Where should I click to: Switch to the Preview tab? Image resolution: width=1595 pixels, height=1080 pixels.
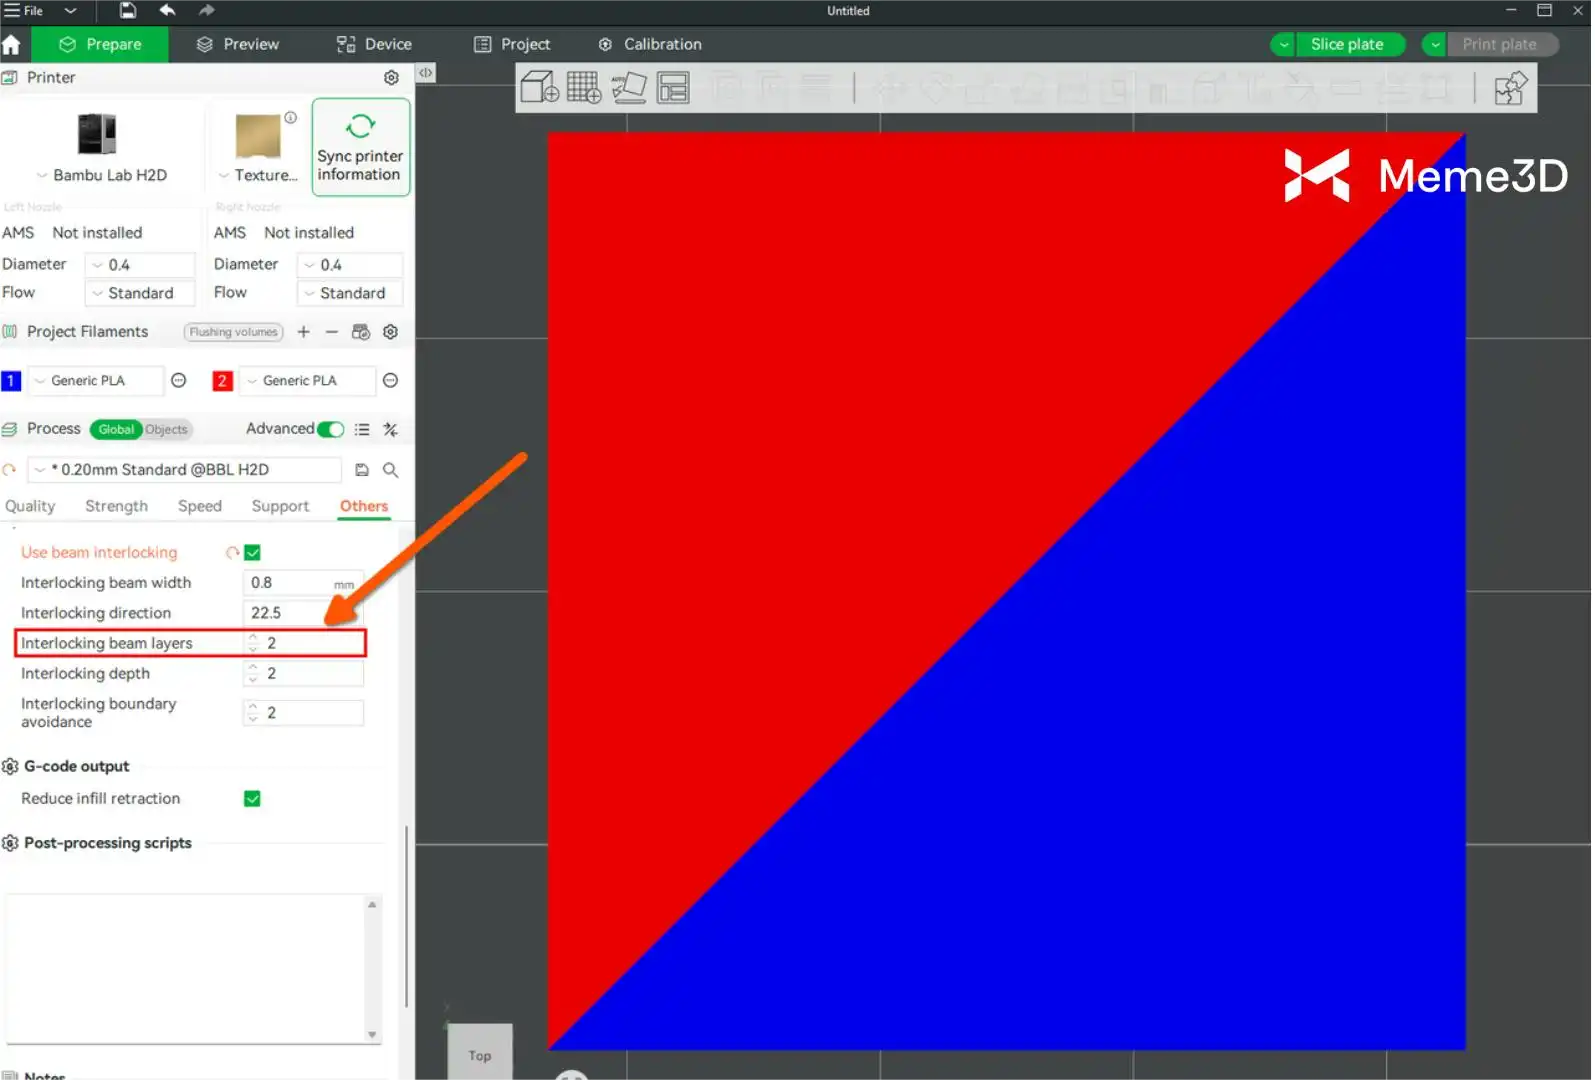tap(238, 44)
